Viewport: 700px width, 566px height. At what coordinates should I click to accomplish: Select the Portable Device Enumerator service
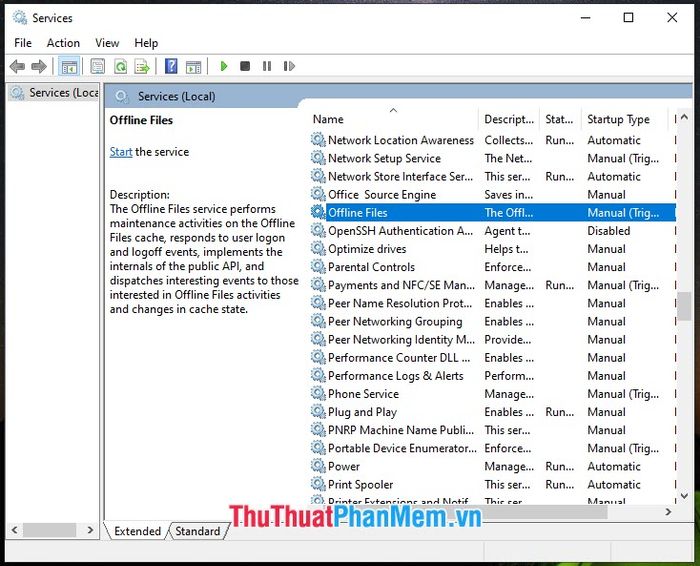pos(493,448)
